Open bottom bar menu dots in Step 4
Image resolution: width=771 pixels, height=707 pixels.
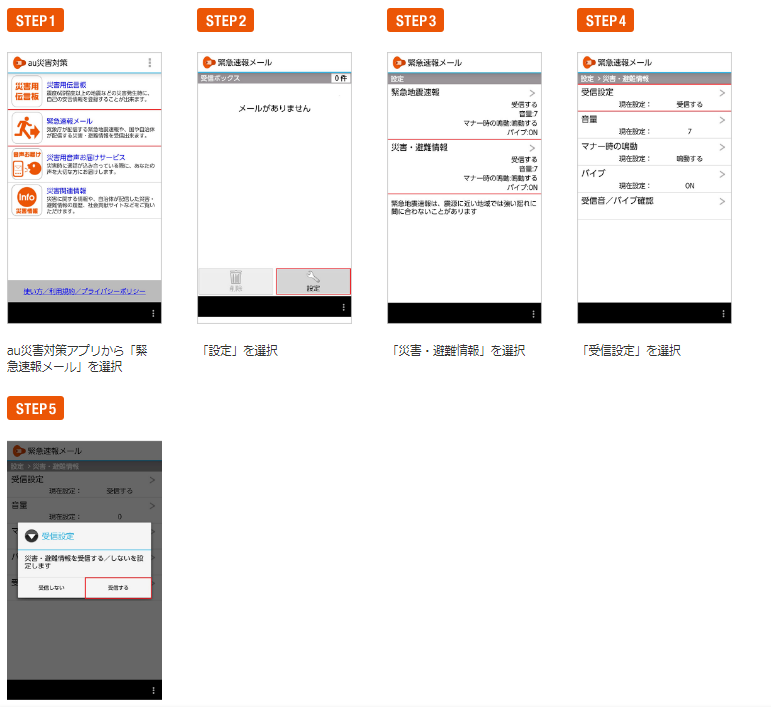click(x=723, y=314)
